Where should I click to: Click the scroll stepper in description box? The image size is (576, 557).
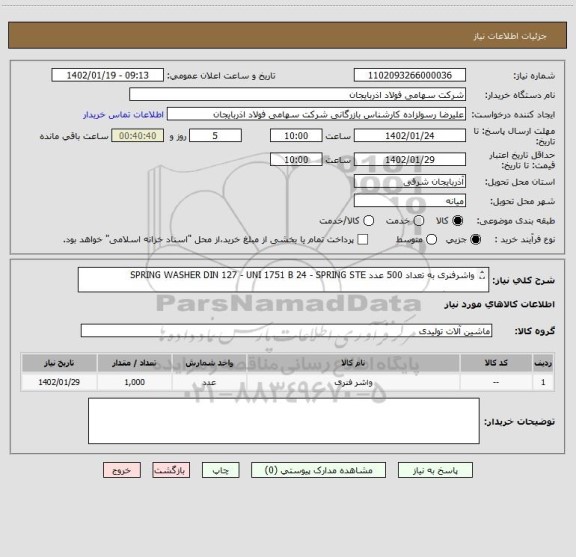click(482, 275)
